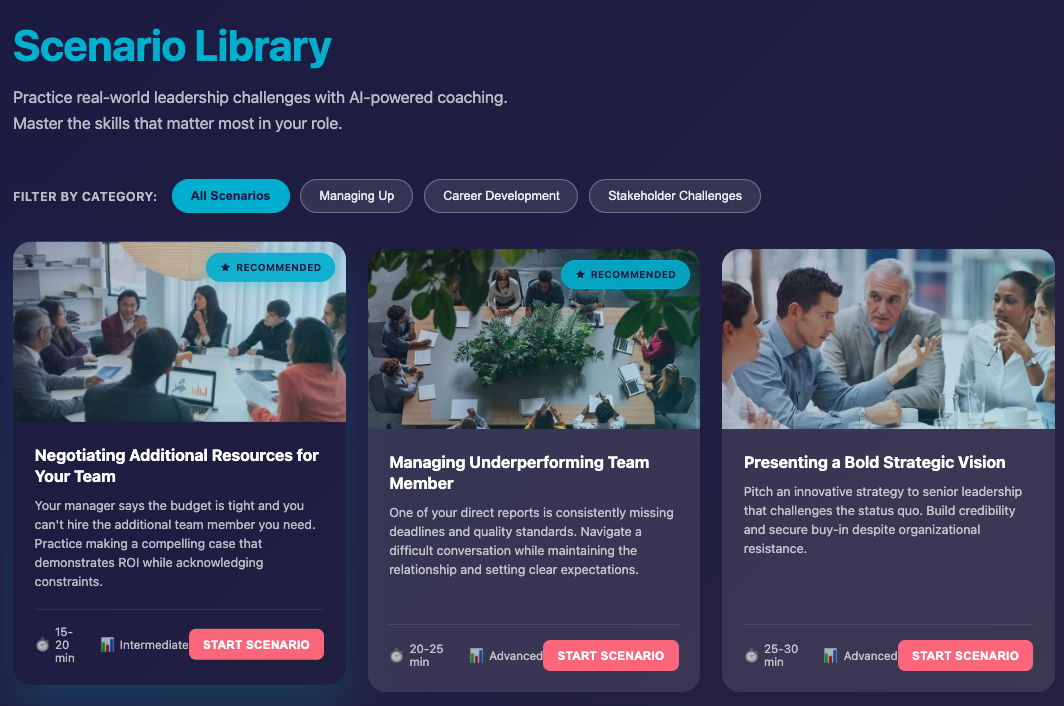
Task: Start the Negotiating Additional Resources scenario
Action: tap(256, 644)
